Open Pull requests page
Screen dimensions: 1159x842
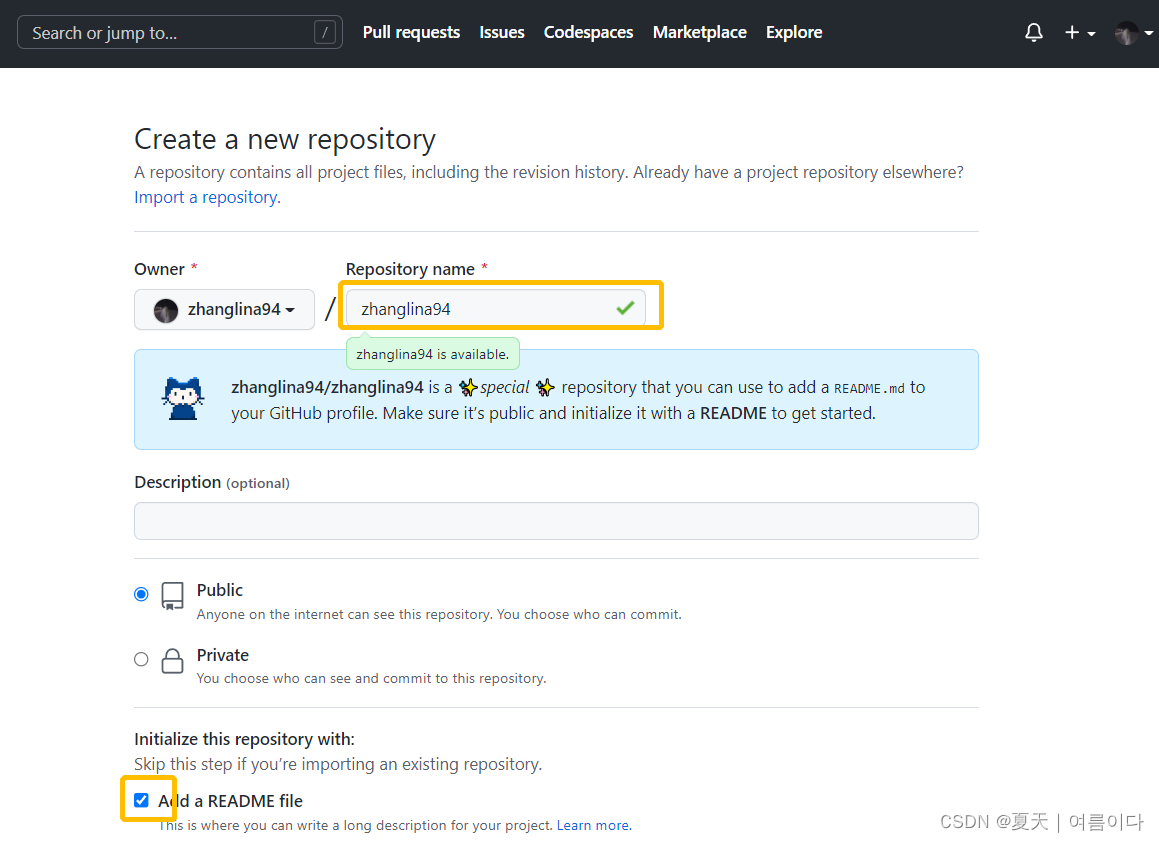click(x=411, y=33)
